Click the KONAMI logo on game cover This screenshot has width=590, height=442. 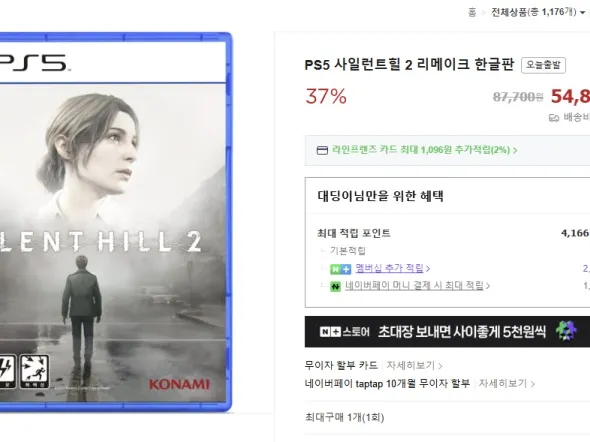pos(179,384)
